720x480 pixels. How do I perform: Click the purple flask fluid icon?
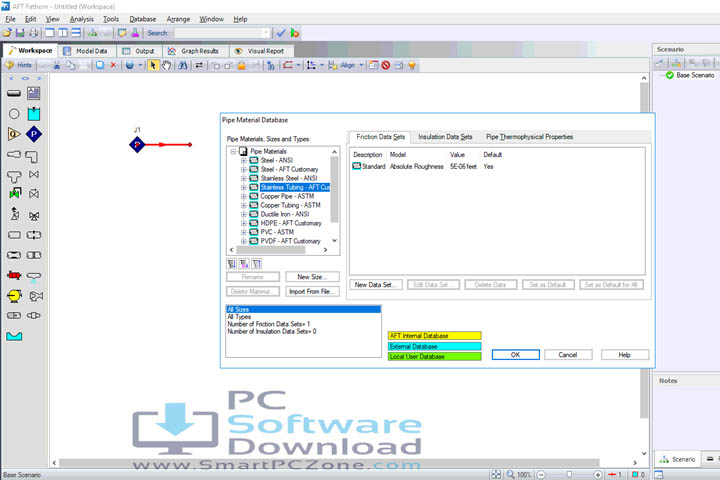[135, 33]
